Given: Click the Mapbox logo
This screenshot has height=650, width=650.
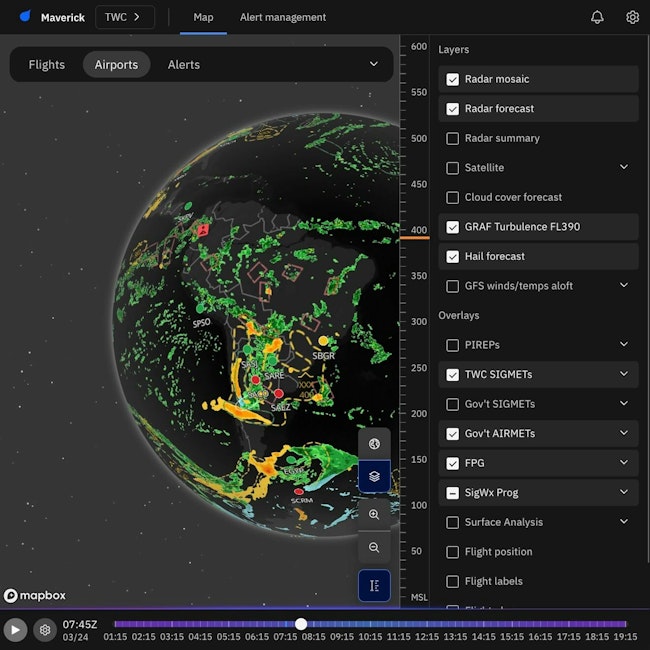Looking at the screenshot, I should coord(35,596).
